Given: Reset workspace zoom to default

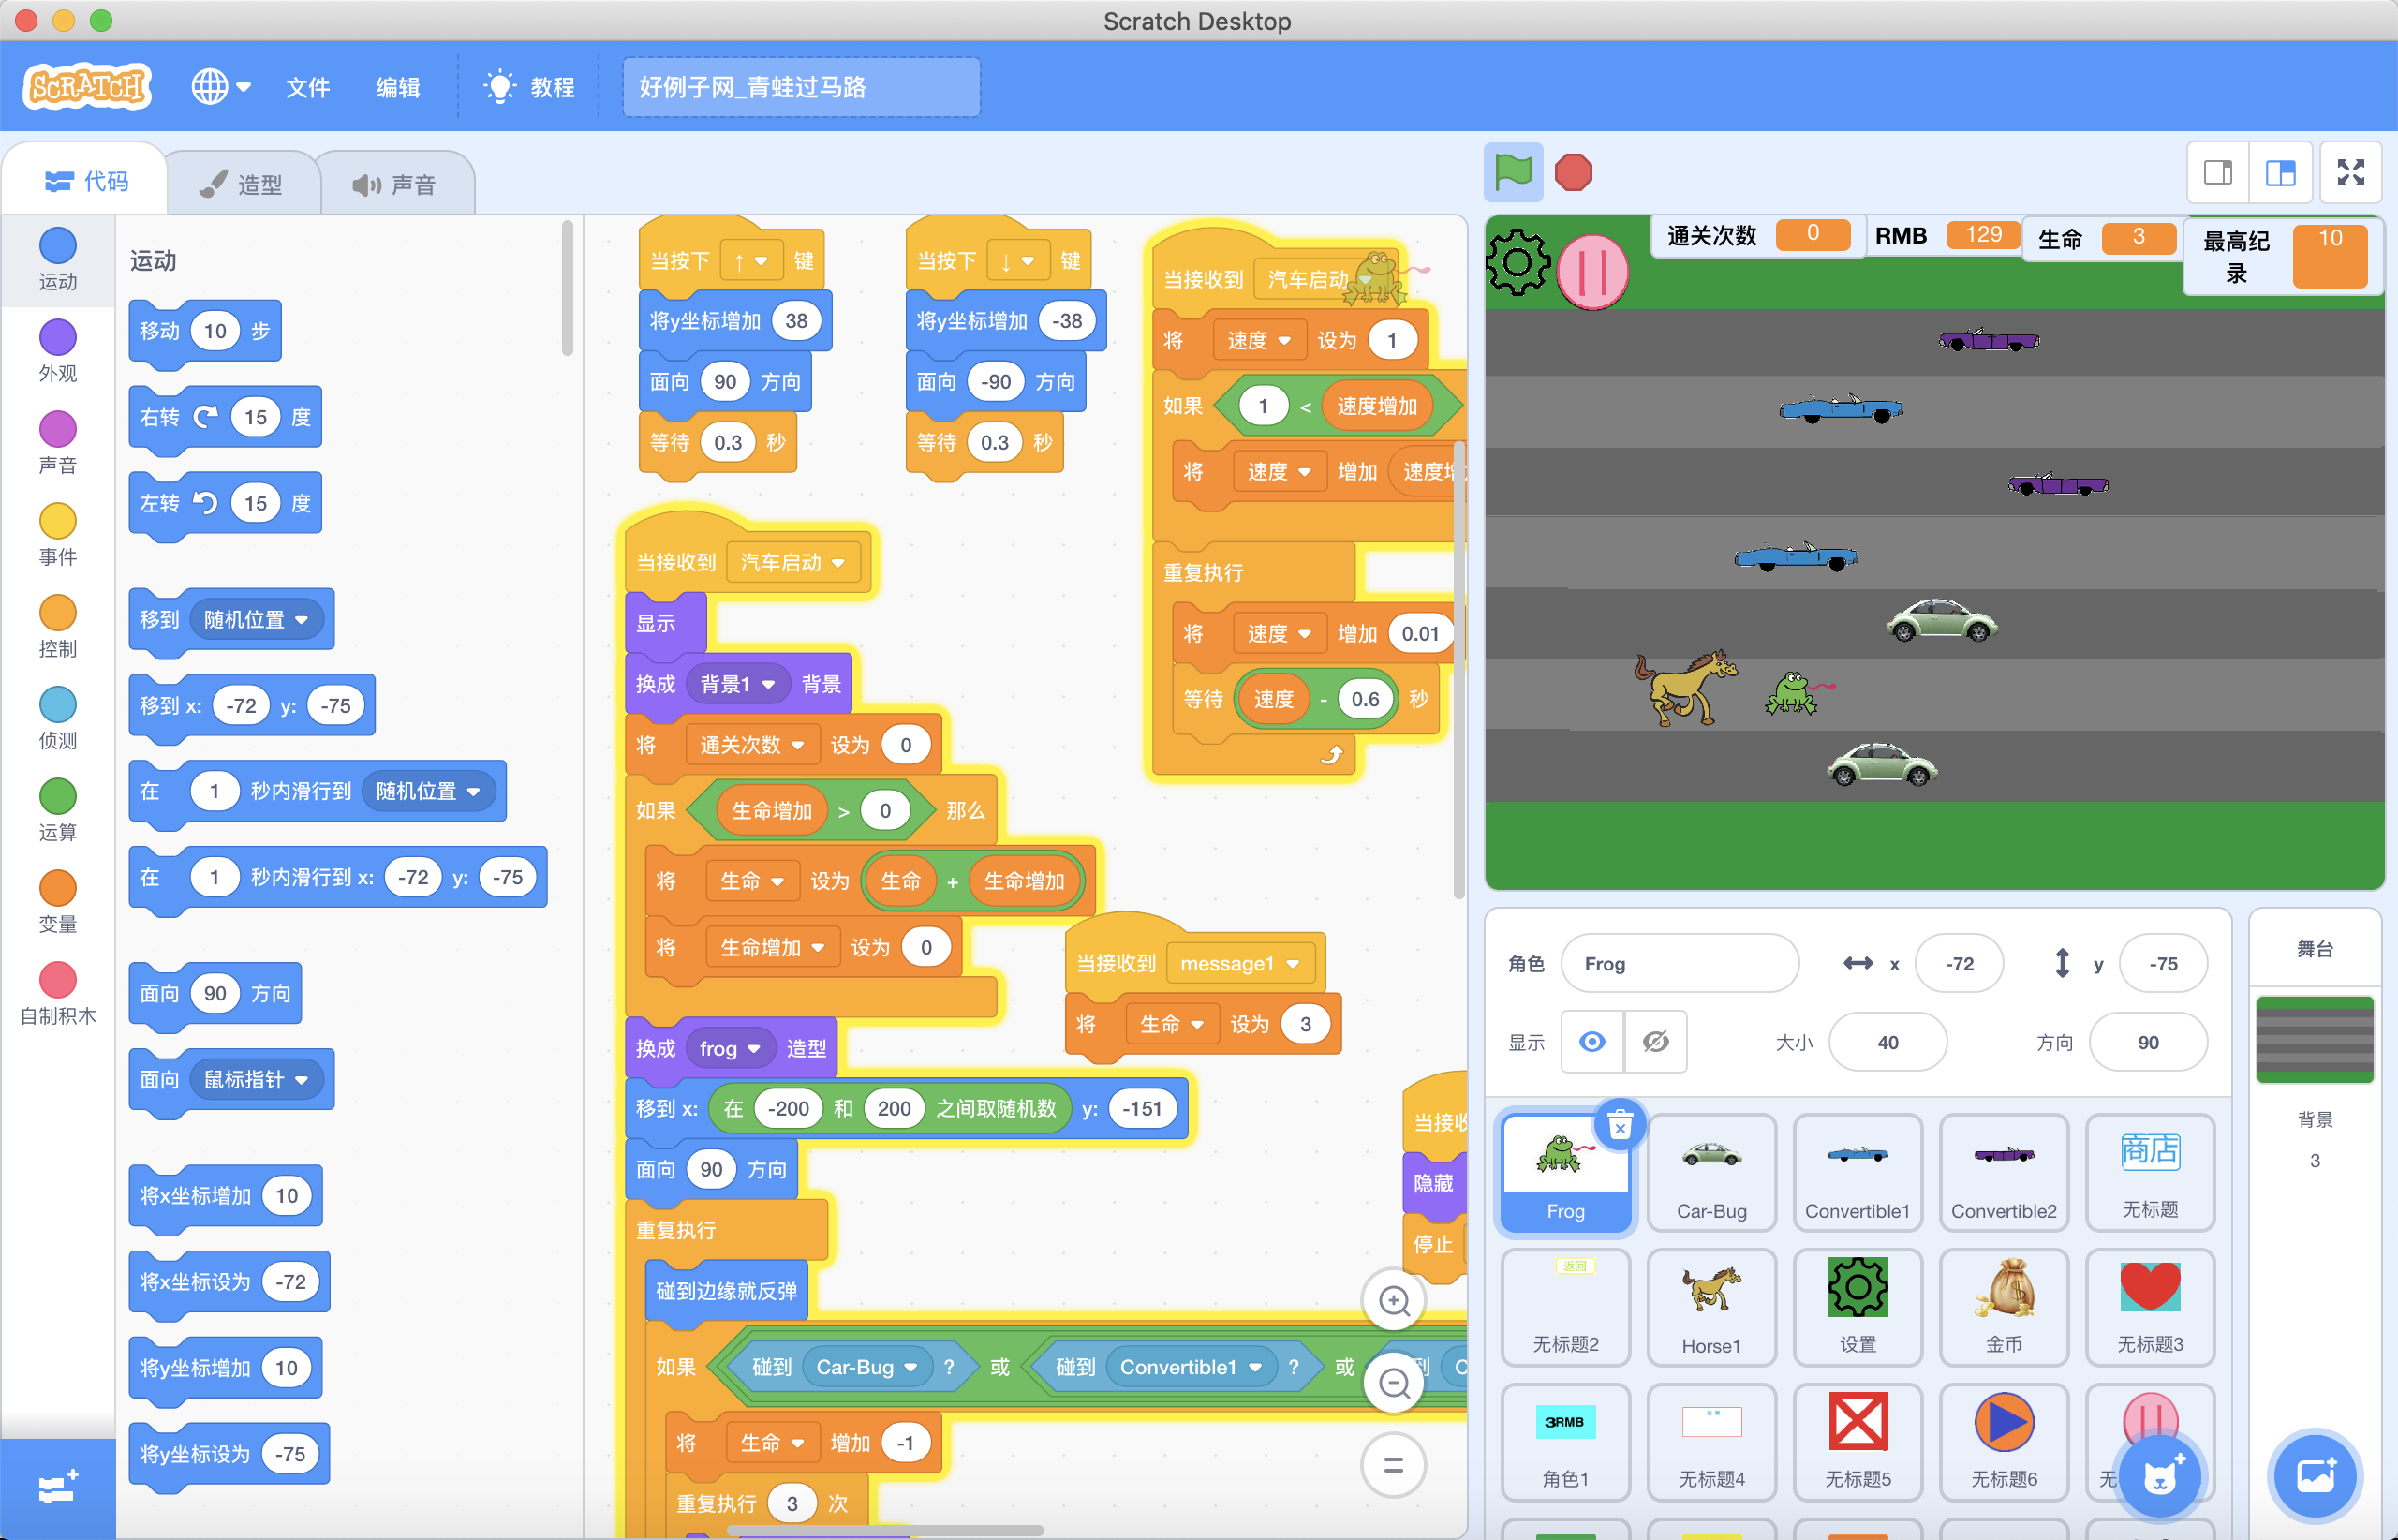Looking at the screenshot, I should (x=1393, y=1466).
